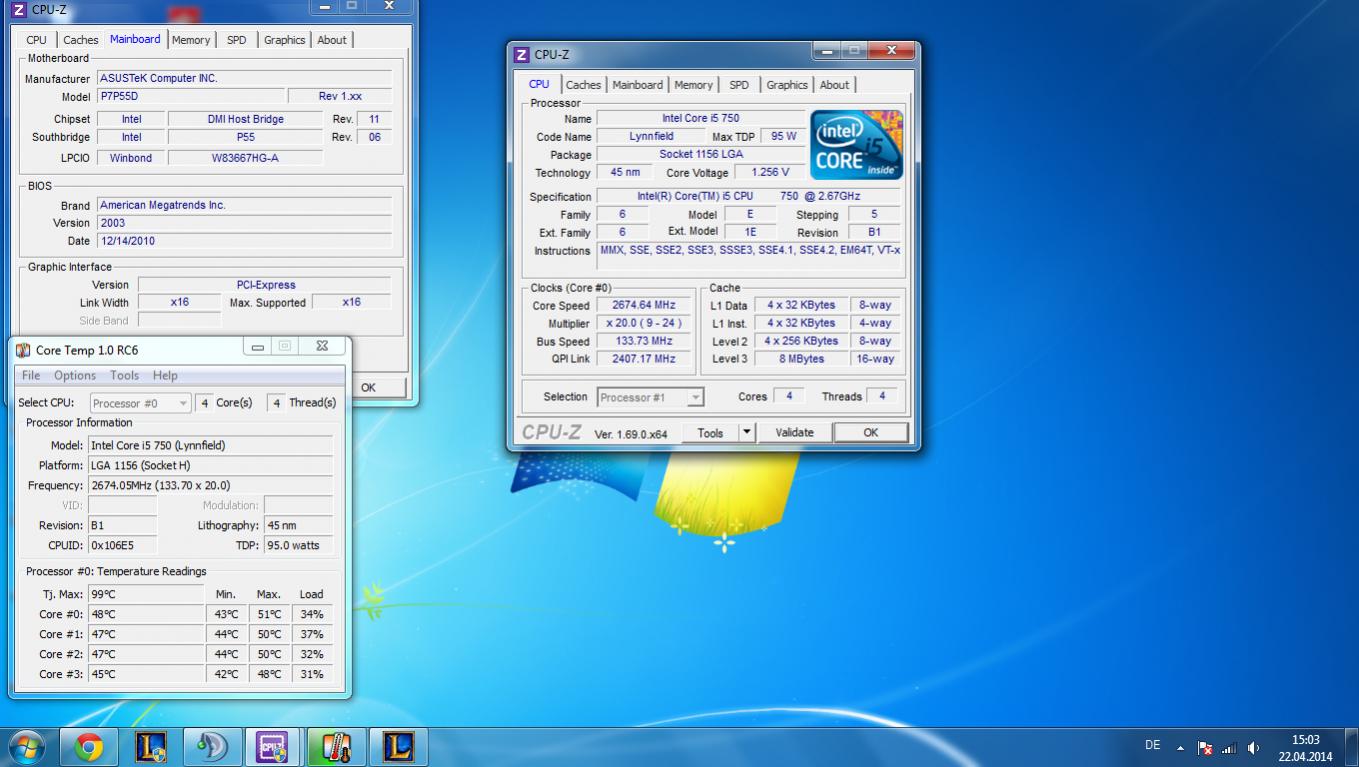Click the Core Temp title bar icon

tap(24, 350)
